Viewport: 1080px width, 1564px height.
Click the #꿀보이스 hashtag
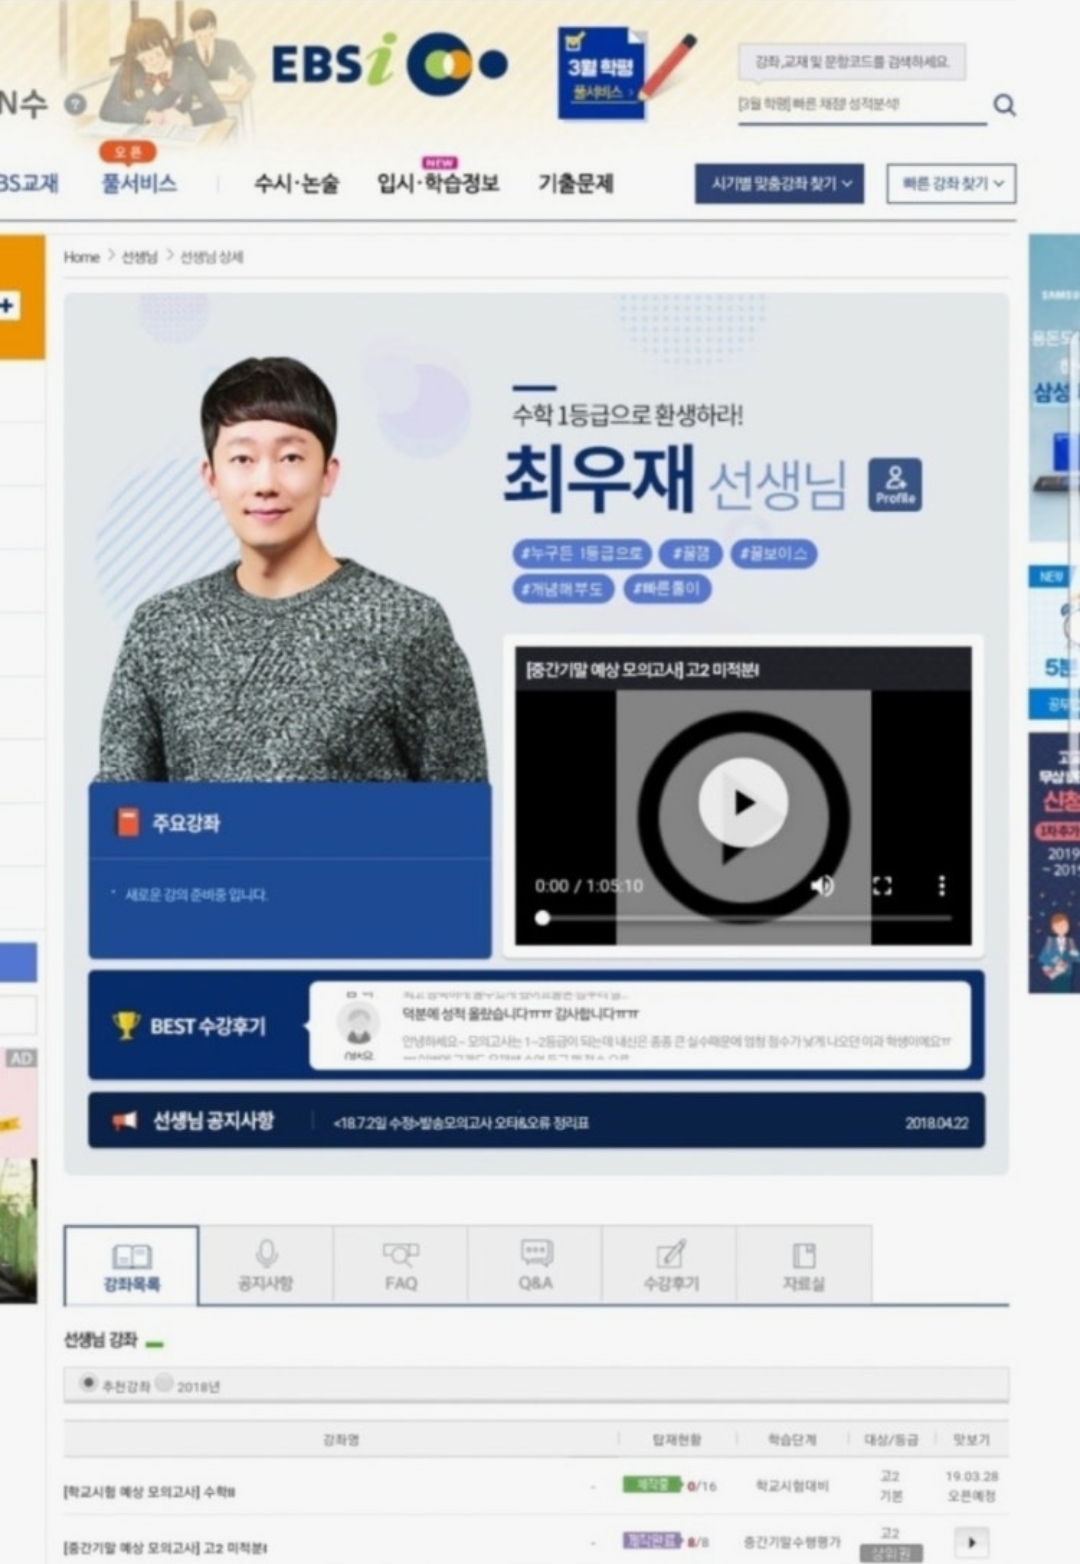(773, 553)
